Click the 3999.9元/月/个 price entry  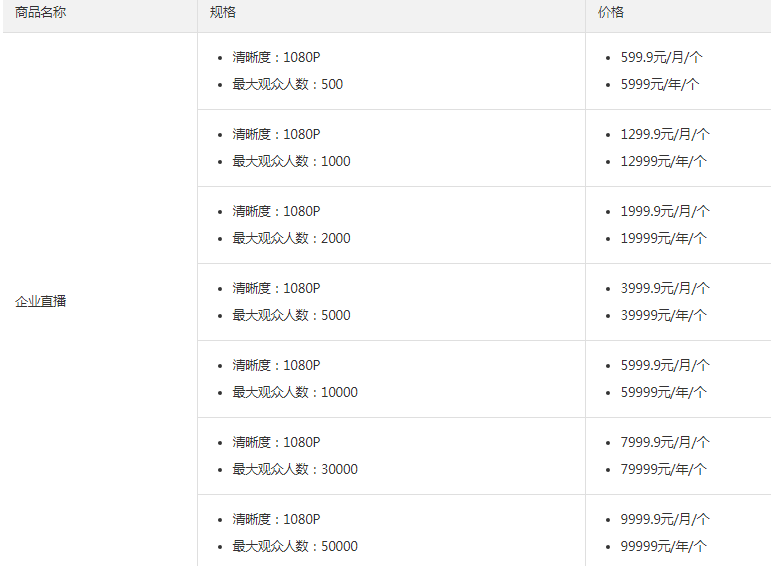(665, 288)
